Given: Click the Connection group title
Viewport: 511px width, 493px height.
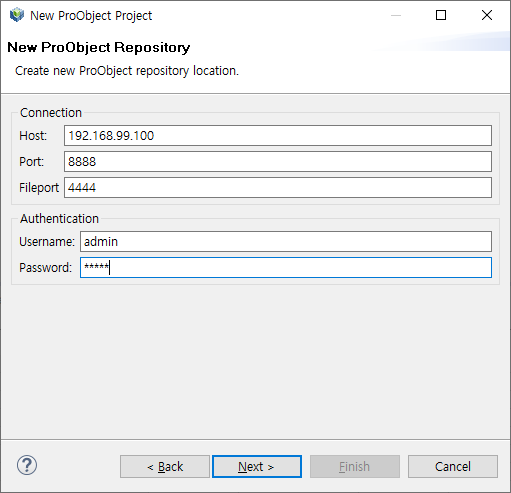Looking at the screenshot, I should pos(51,113).
